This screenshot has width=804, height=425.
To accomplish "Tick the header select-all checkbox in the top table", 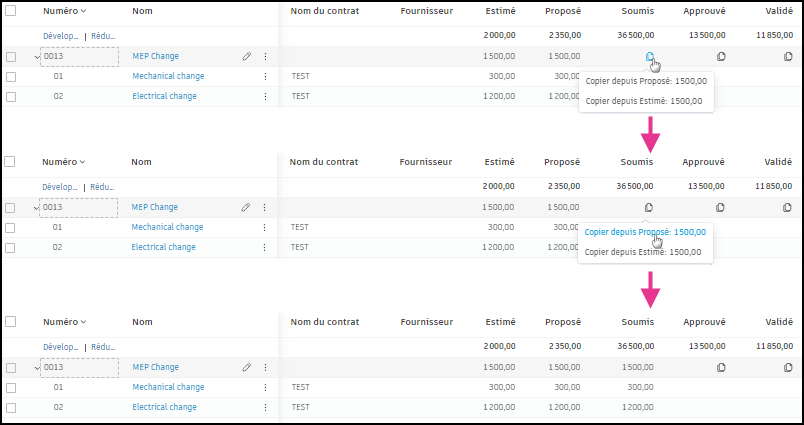I will click(11, 11).
